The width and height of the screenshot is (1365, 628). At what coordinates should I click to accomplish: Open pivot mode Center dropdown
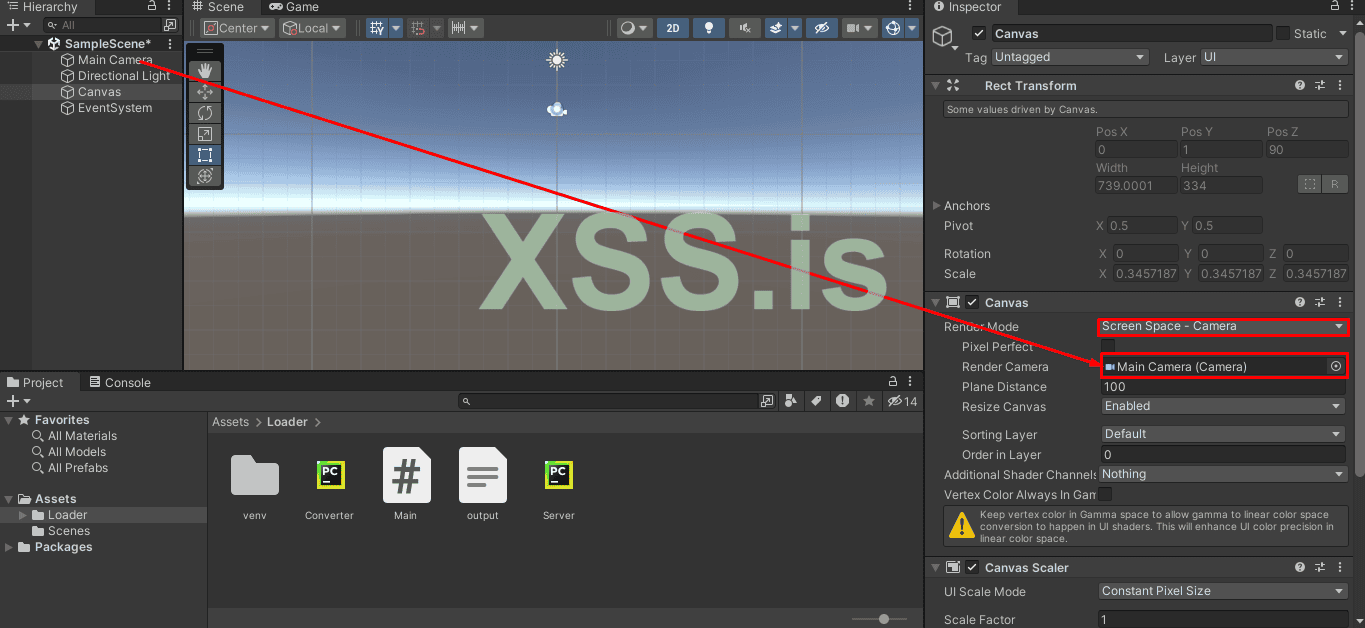point(236,28)
